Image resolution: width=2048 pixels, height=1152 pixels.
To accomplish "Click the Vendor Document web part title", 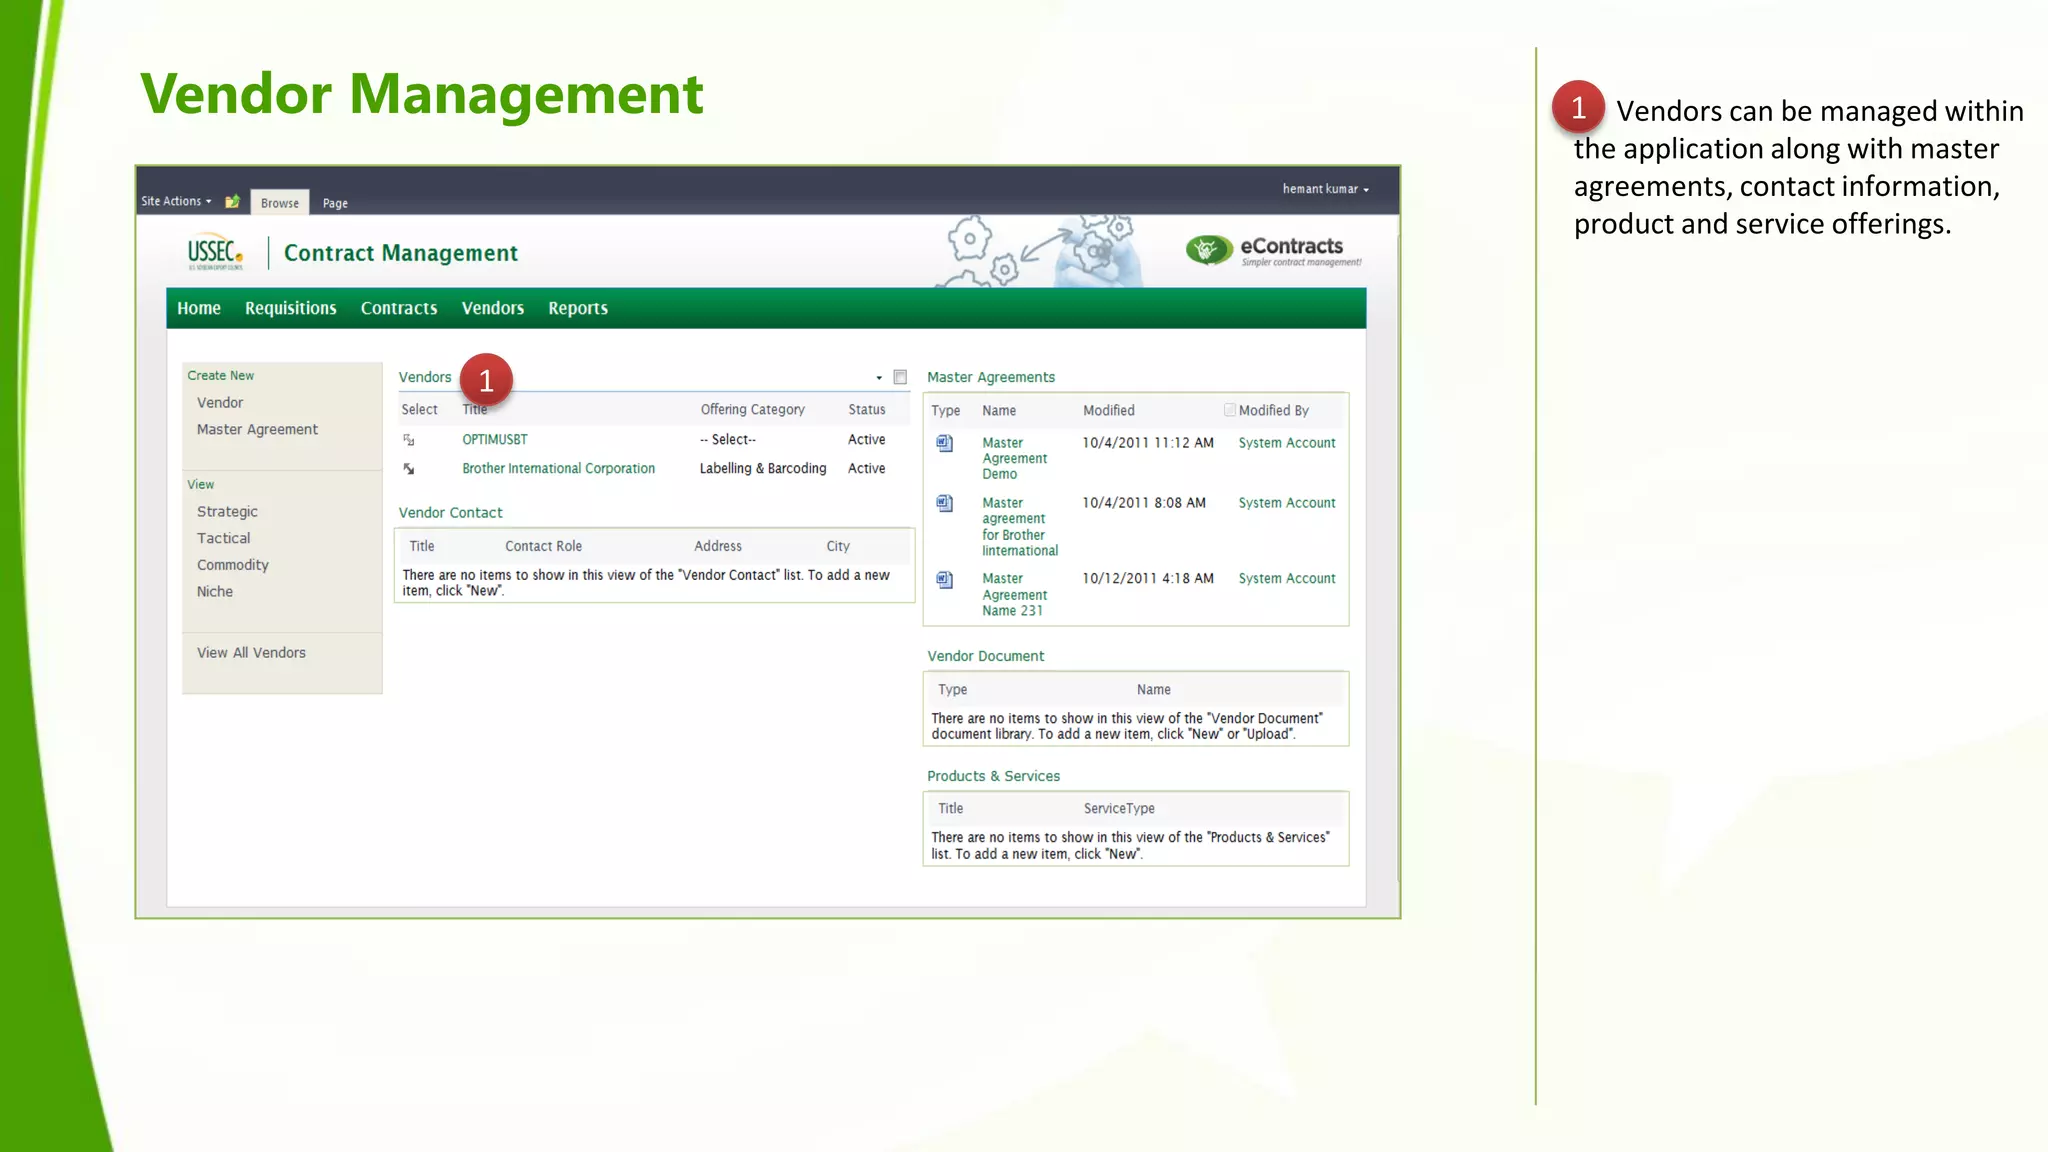I will [x=985, y=657].
